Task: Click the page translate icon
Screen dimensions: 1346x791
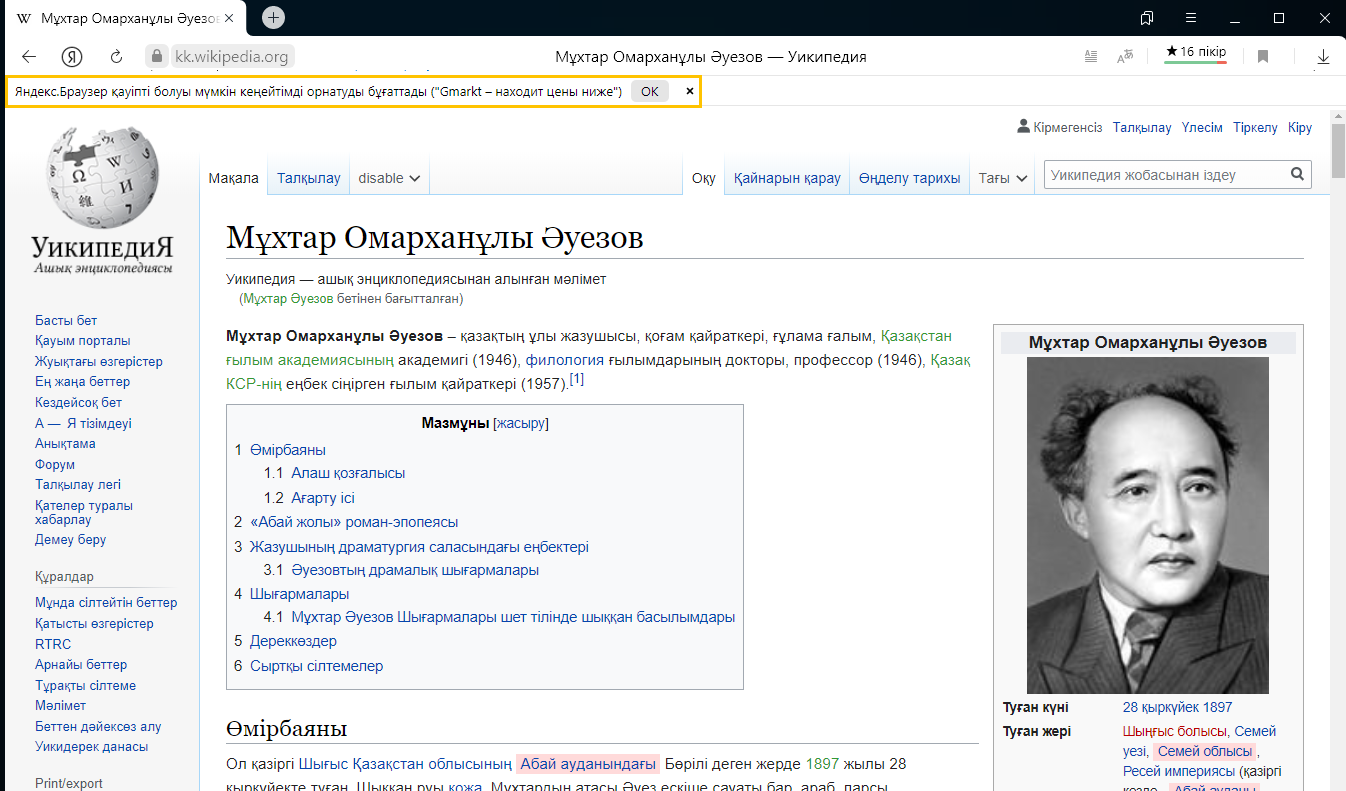Action: [x=1125, y=57]
